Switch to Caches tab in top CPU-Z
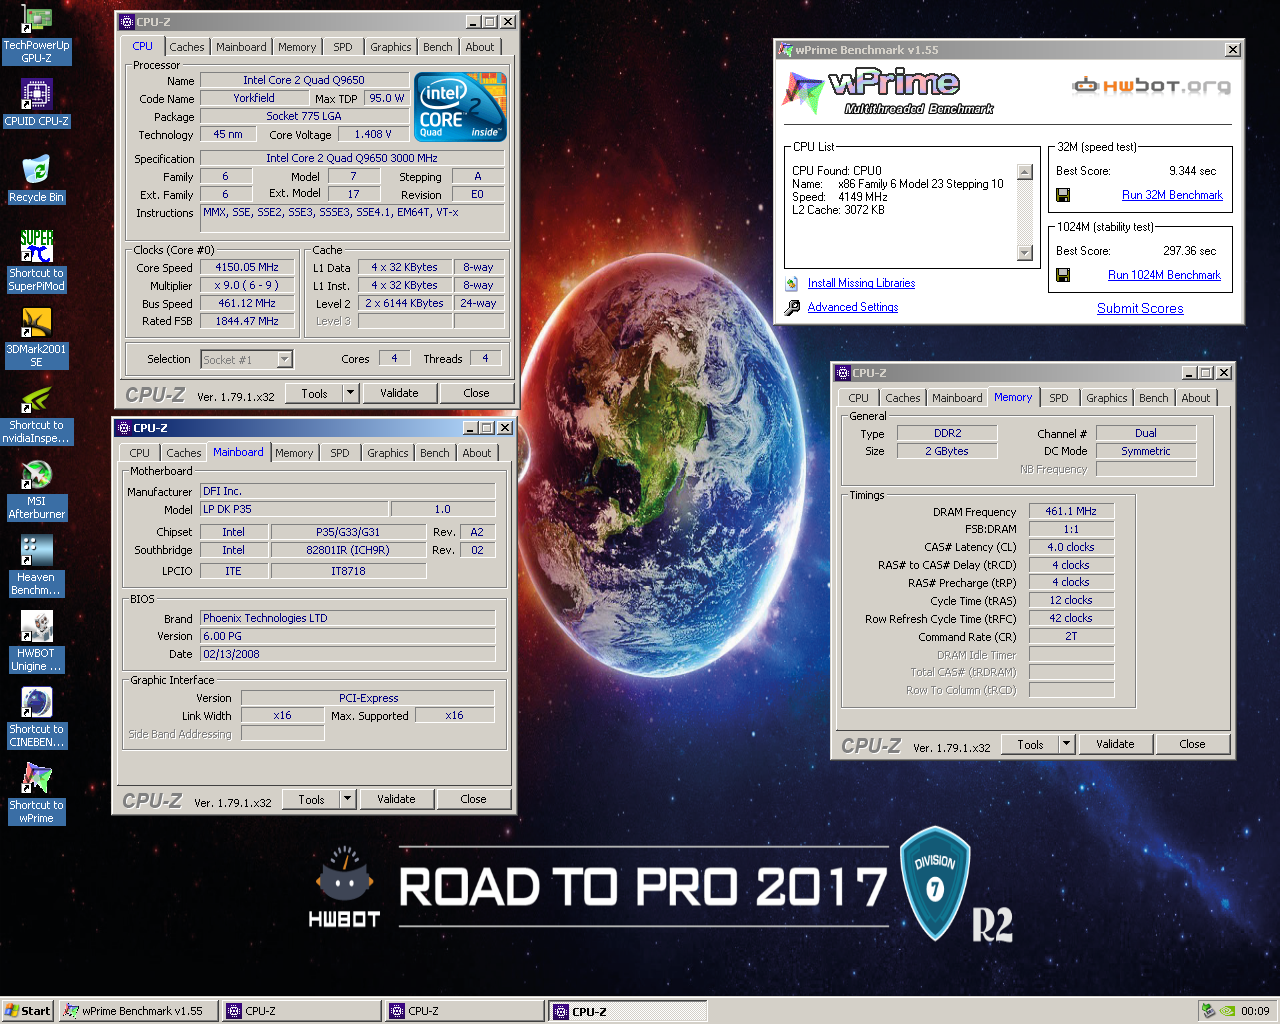The height and width of the screenshot is (1024, 1280). tap(186, 47)
